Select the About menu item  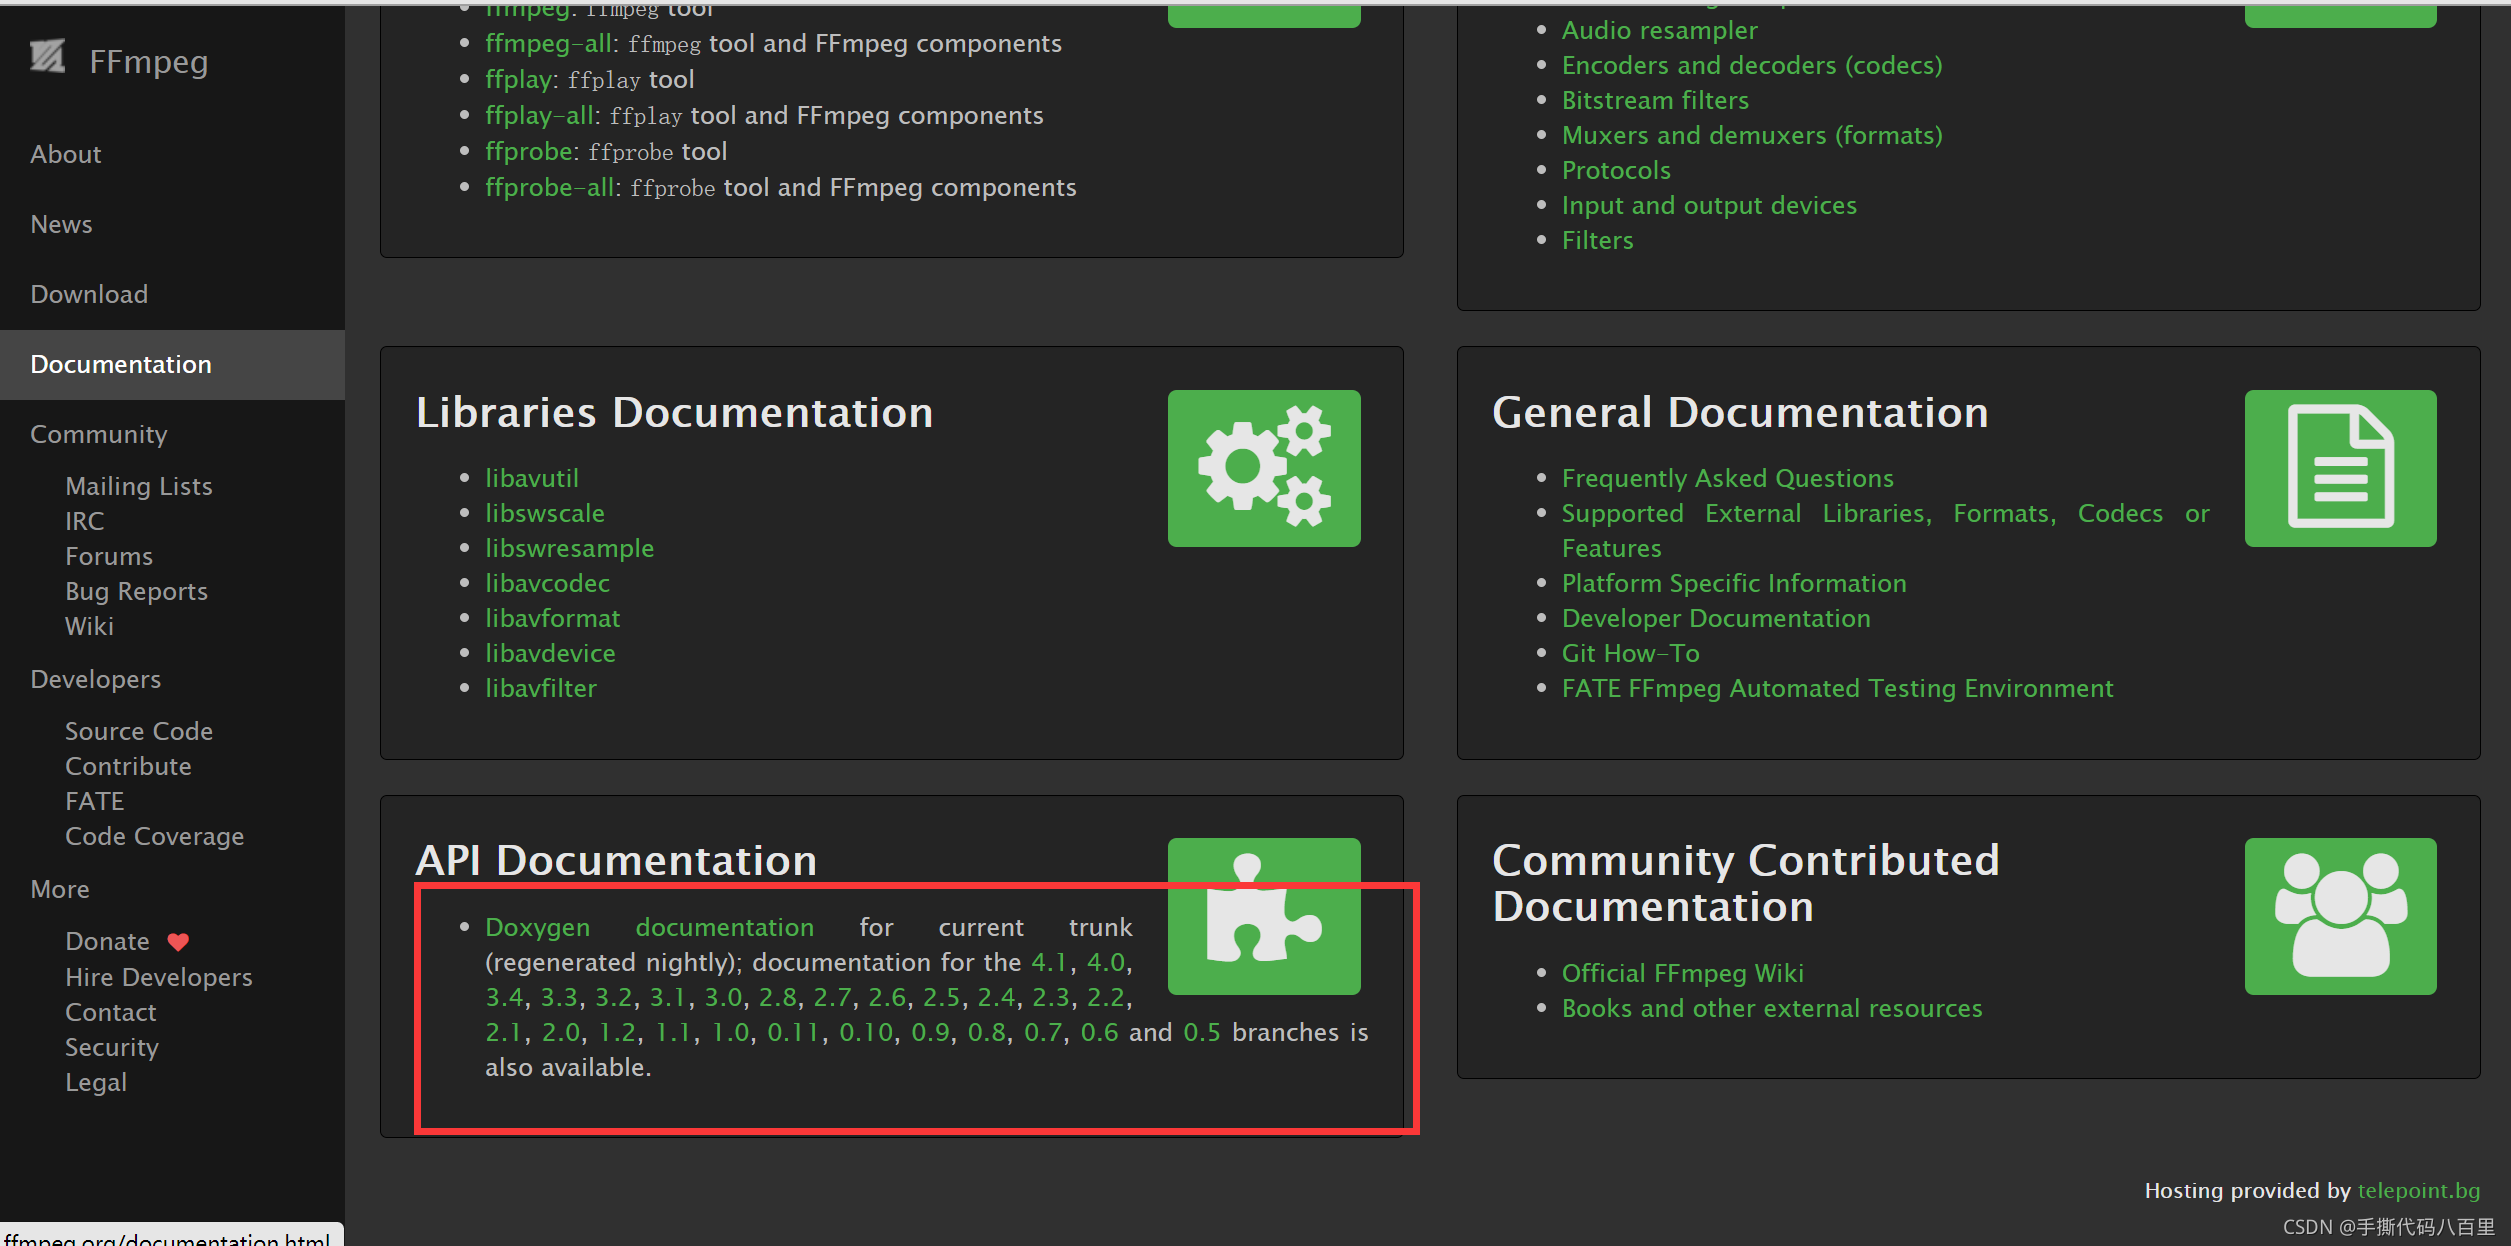tap(66, 152)
